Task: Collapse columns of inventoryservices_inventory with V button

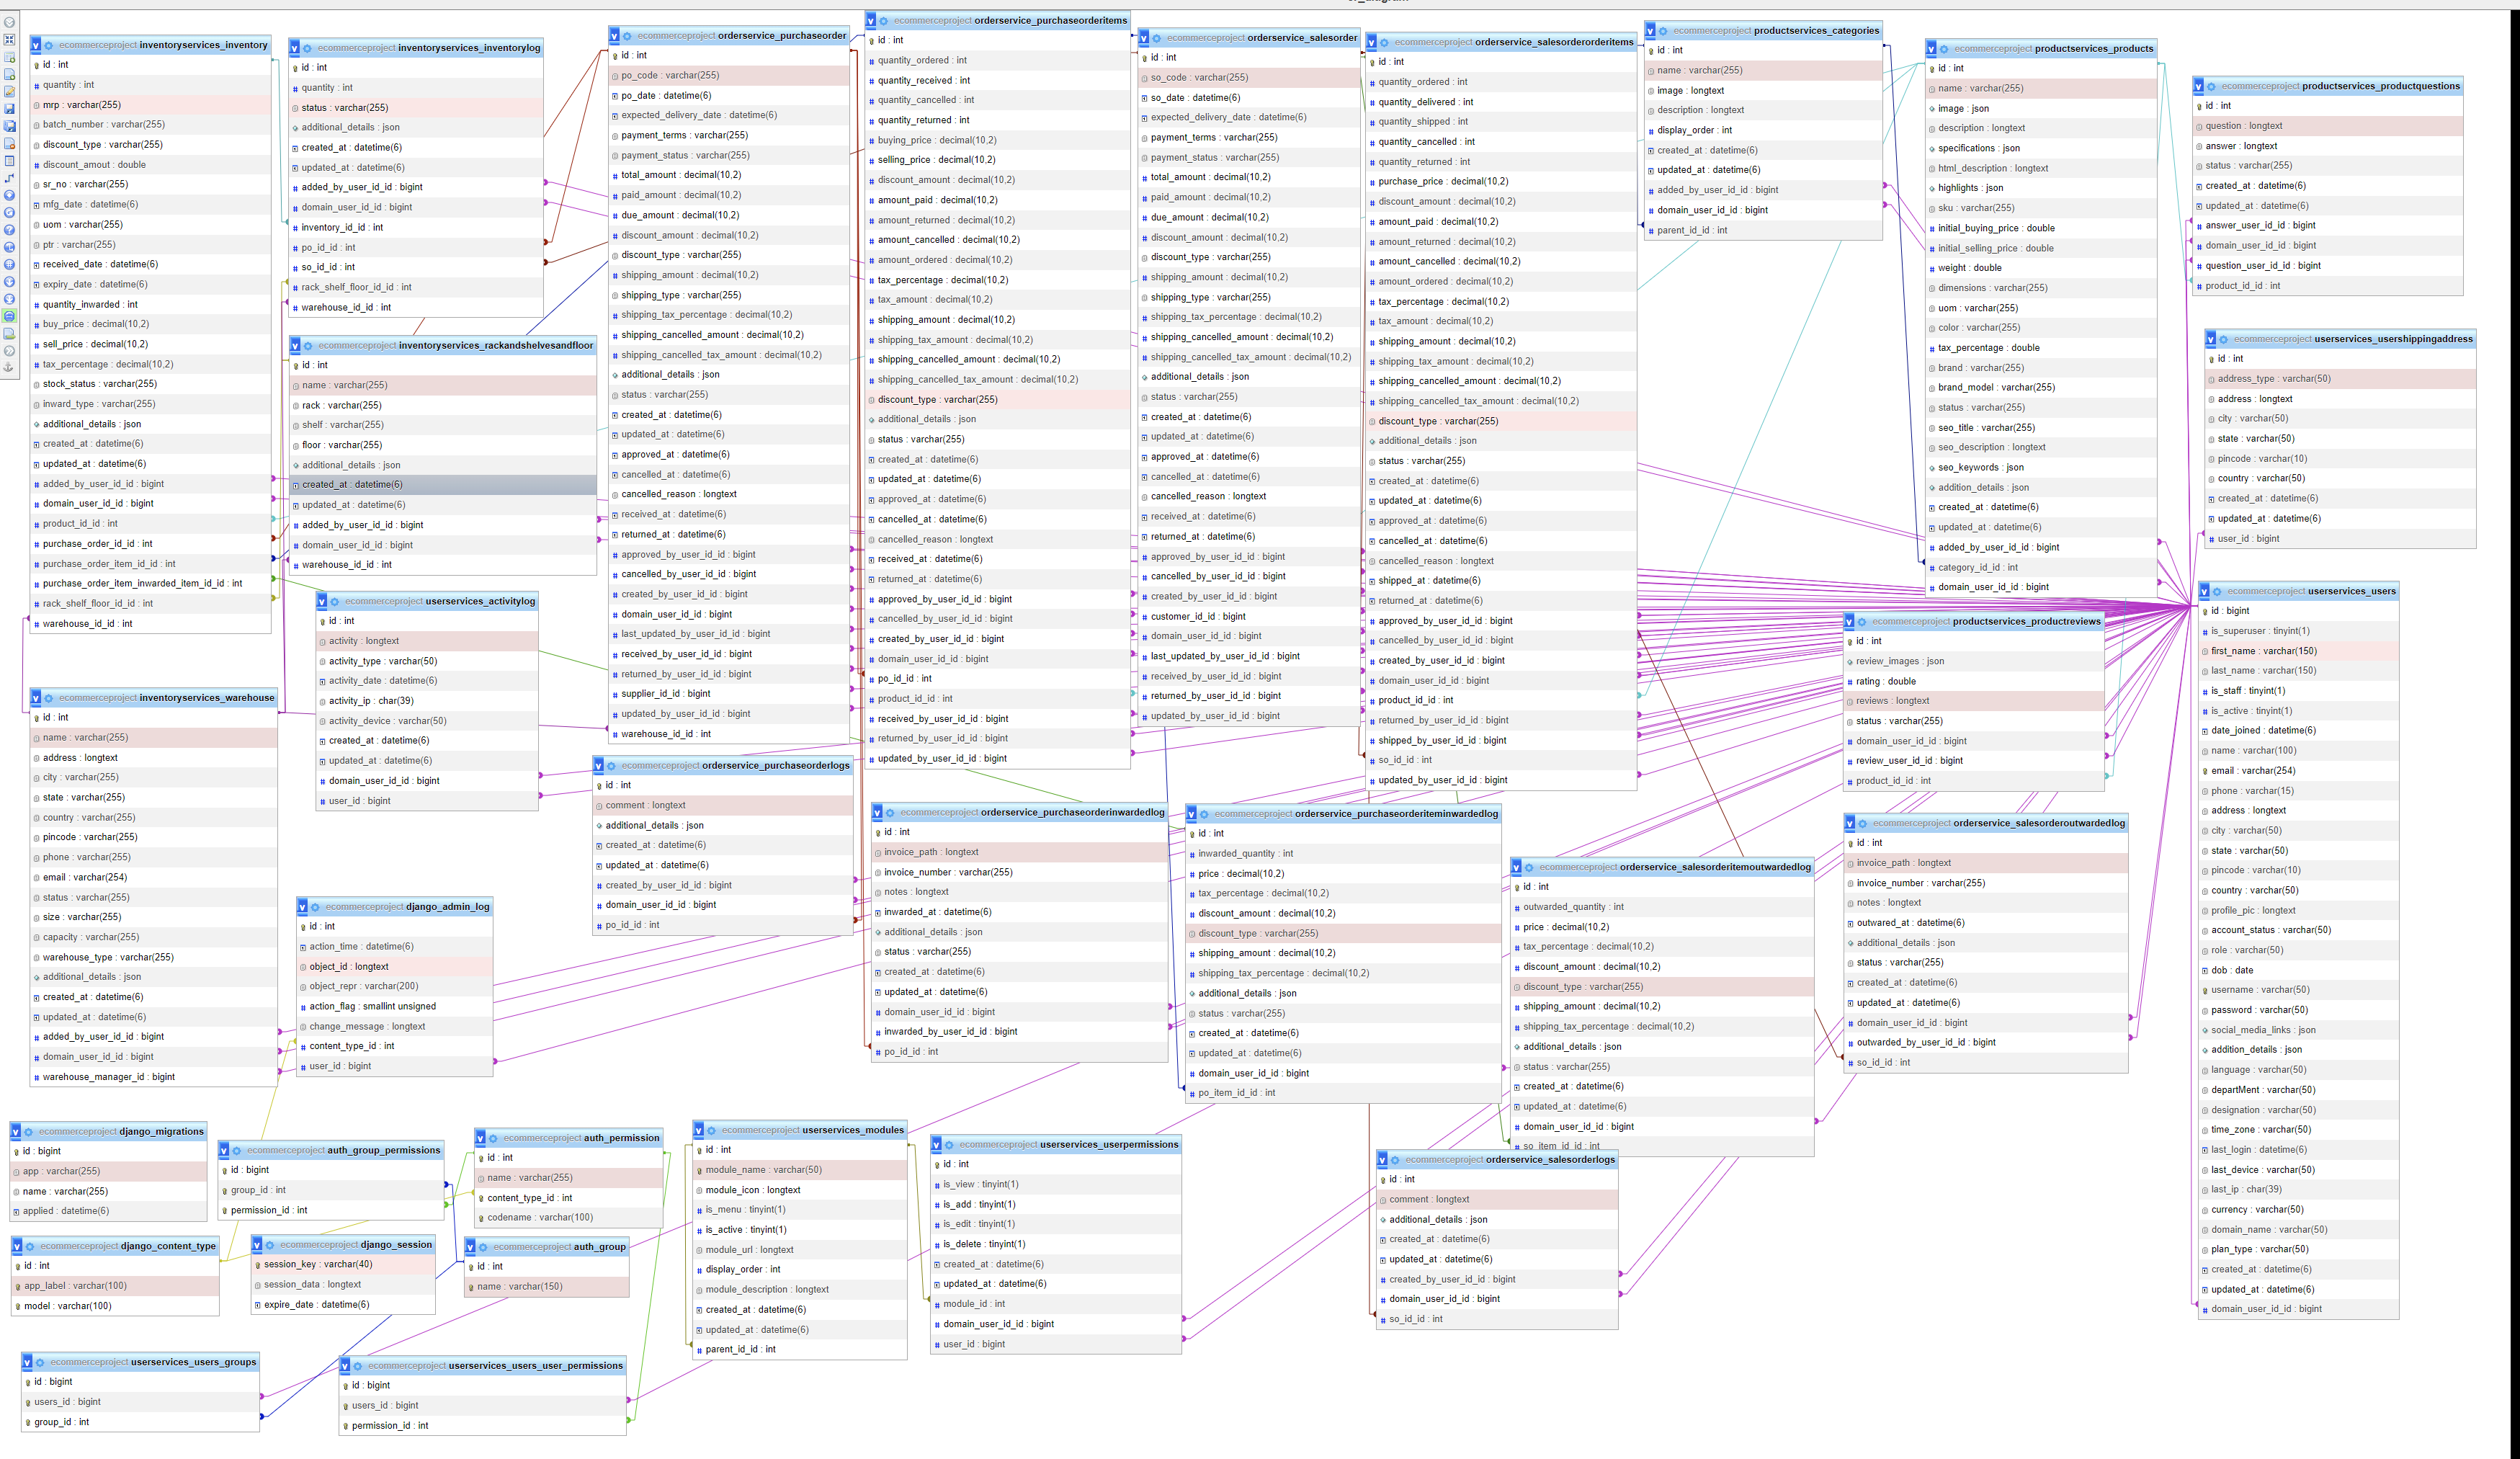Action: [x=36, y=46]
